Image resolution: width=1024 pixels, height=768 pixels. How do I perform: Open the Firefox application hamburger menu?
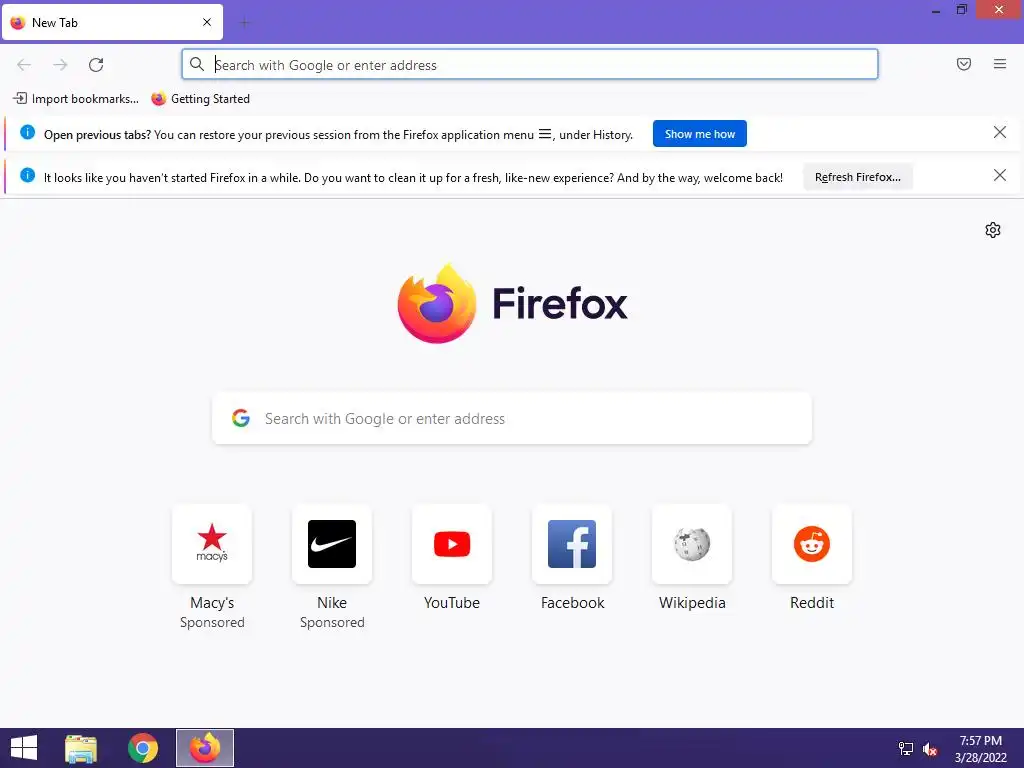click(1000, 64)
